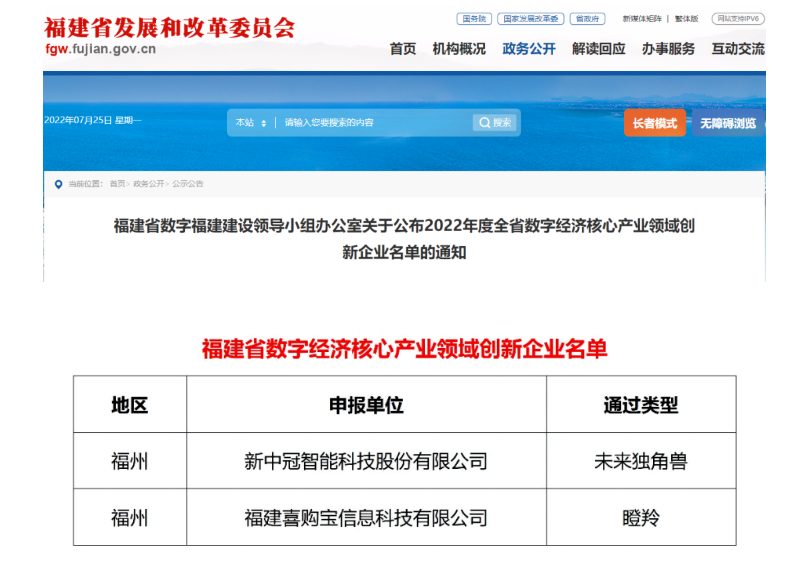Click the 网站支持IPV6 badge

pyautogui.click(x=738, y=19)
